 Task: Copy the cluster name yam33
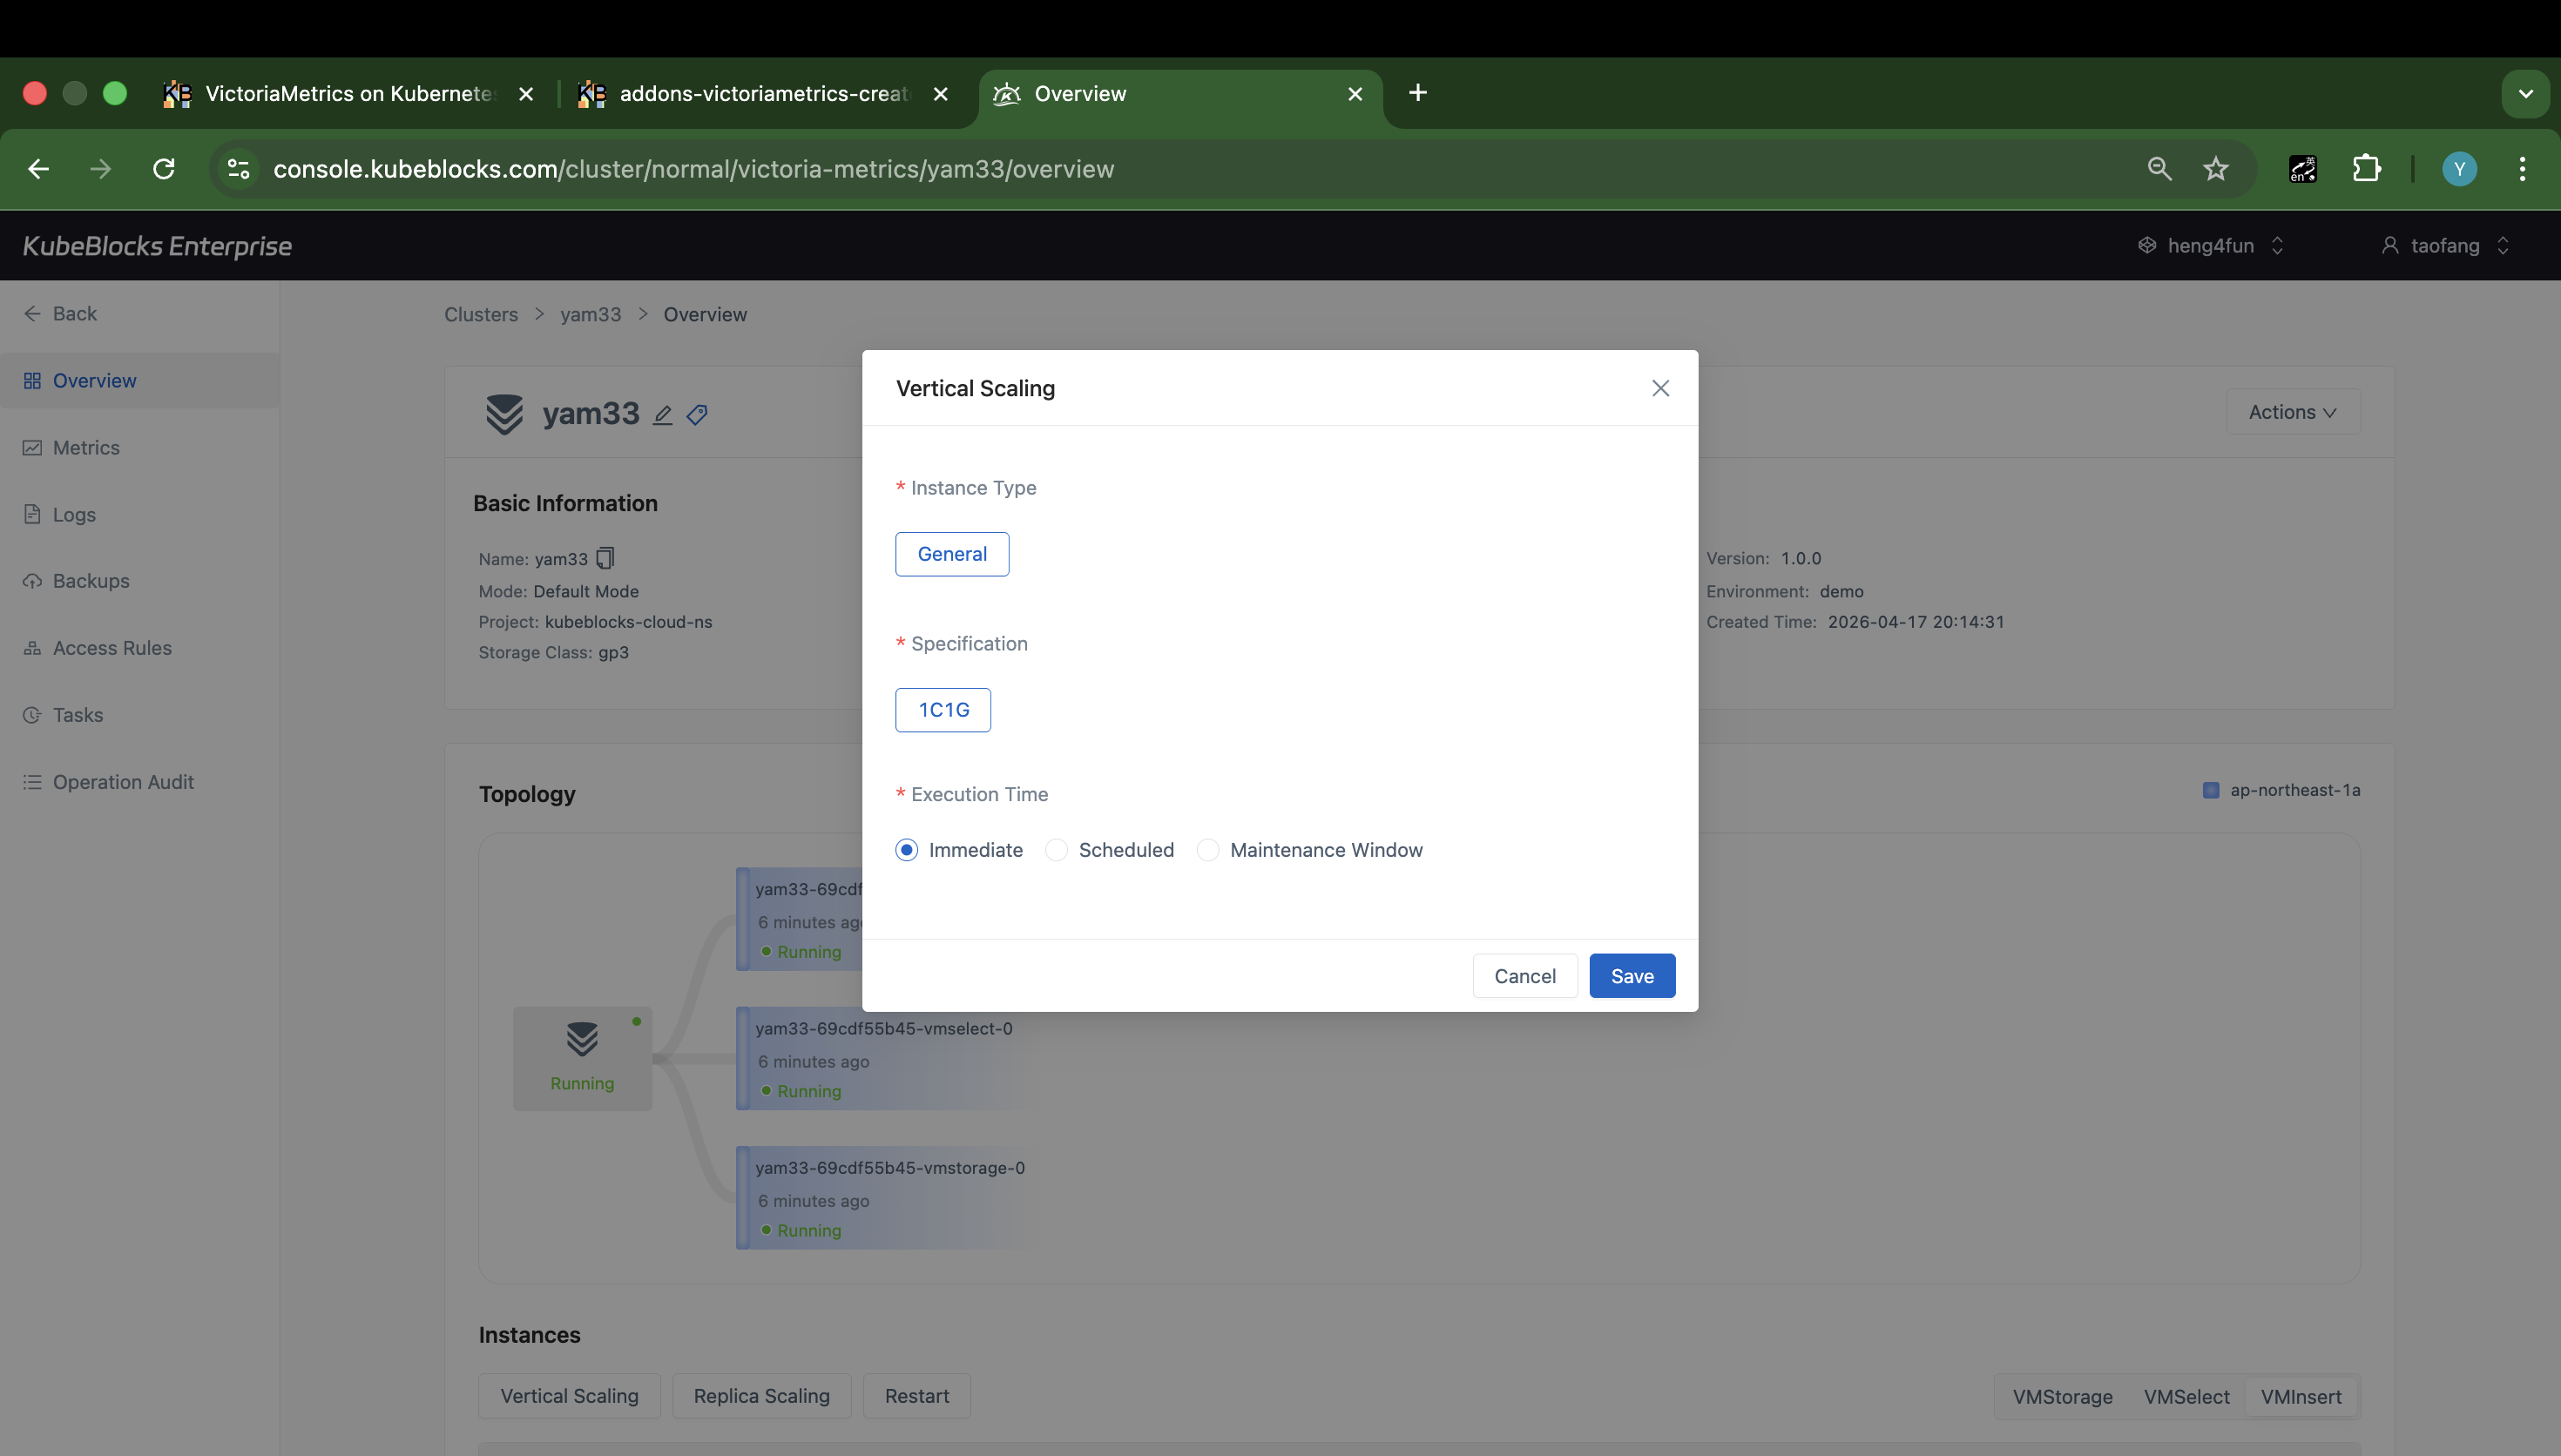click(x=605, y=558)
